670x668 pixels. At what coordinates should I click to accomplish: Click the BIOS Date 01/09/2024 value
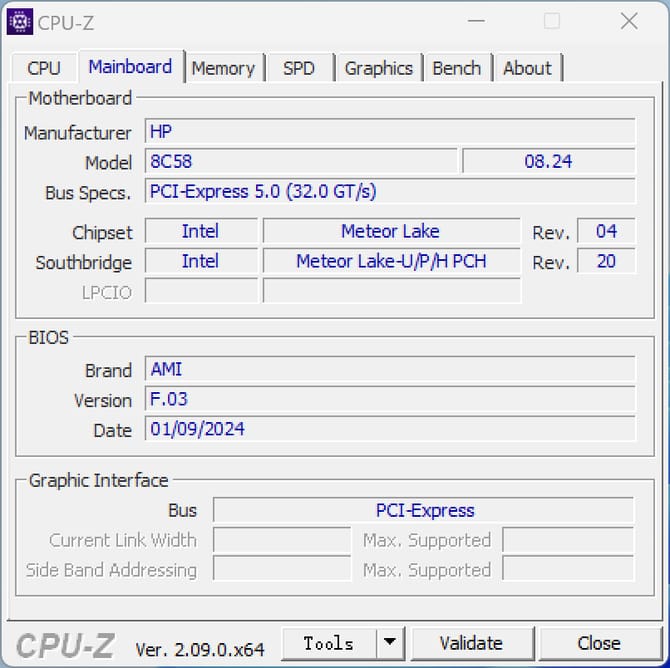(x=390, y=429)
